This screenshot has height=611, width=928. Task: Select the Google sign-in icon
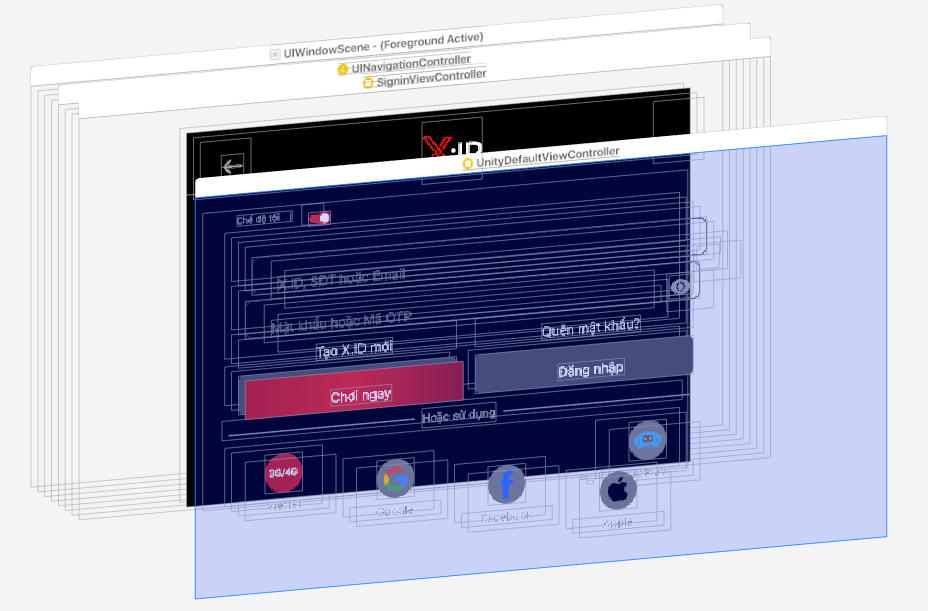393,481
